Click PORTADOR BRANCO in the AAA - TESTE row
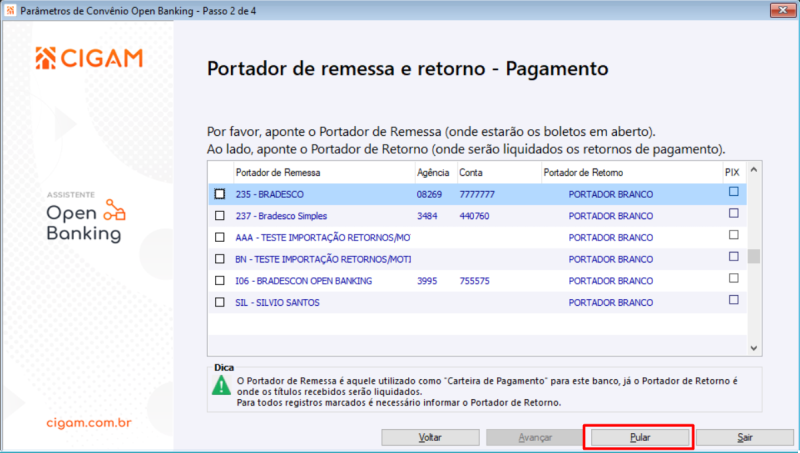The image size is (800, 453). pos(611,237)
